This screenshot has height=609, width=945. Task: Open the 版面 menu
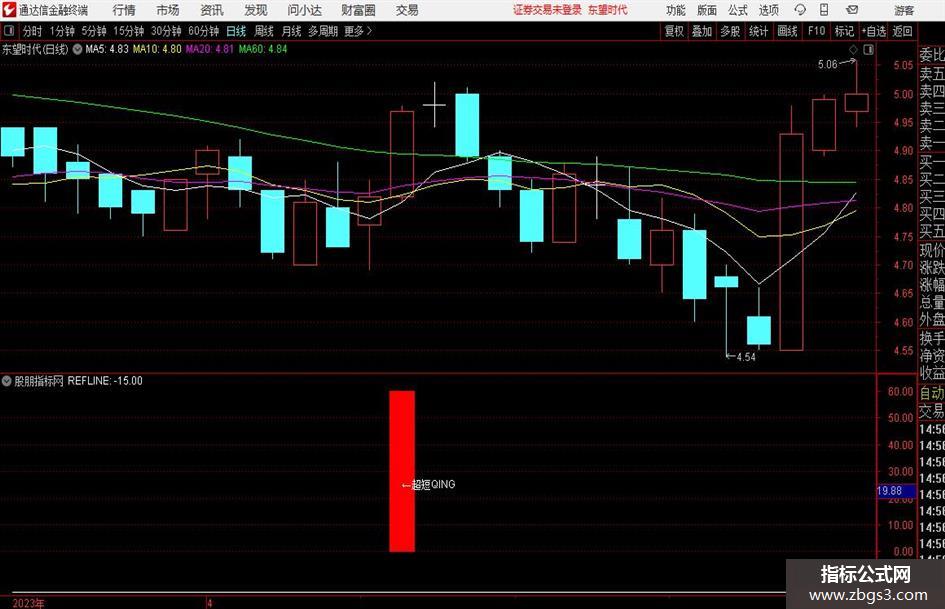706,10
